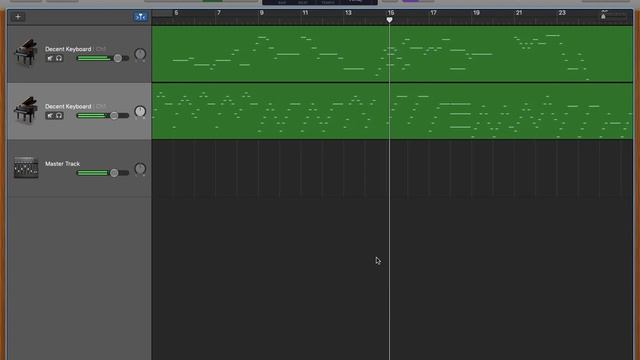Select the first Decent Keyboard piano icon
This screenshot has height=360, width=640.
pos(26,53)
